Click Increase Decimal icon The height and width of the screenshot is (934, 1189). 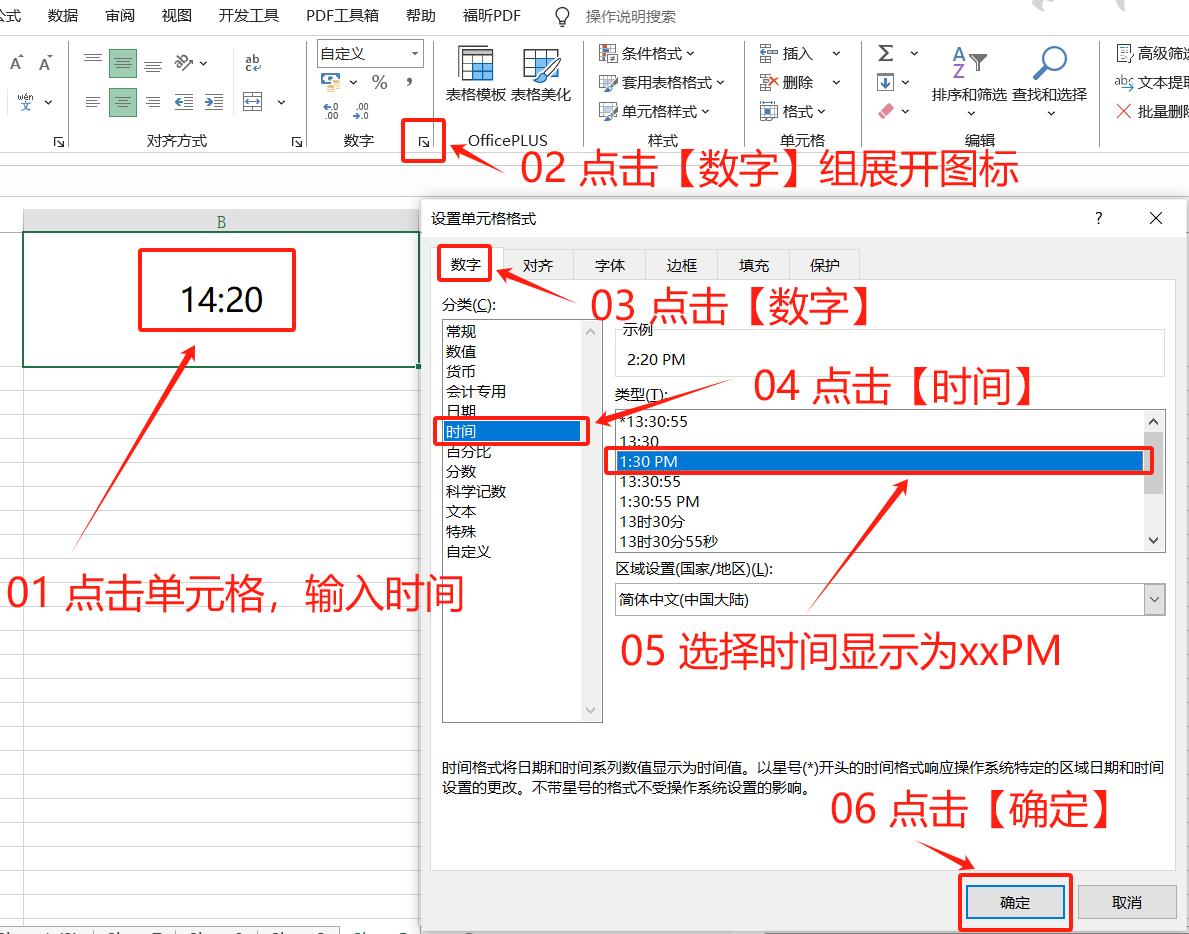pos(331,111)
